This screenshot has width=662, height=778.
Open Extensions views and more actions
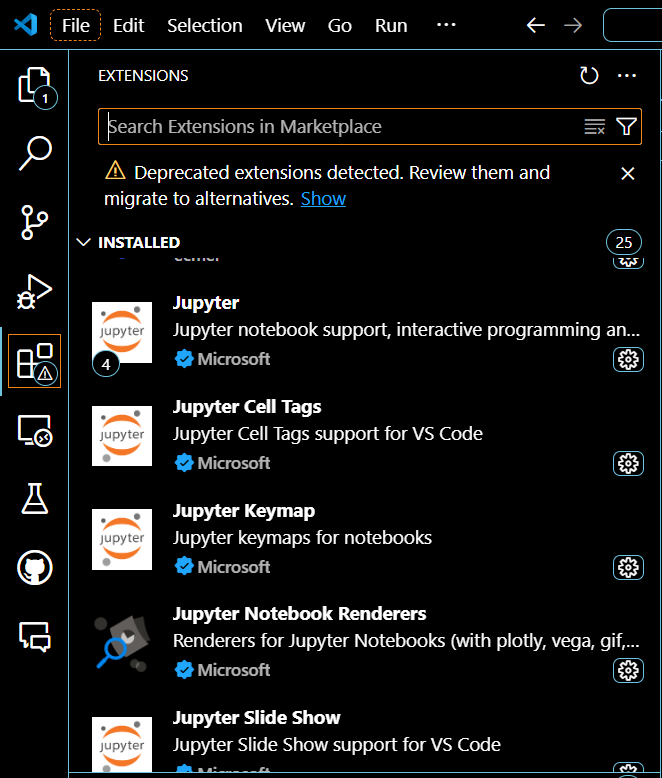tap(627, 75)
